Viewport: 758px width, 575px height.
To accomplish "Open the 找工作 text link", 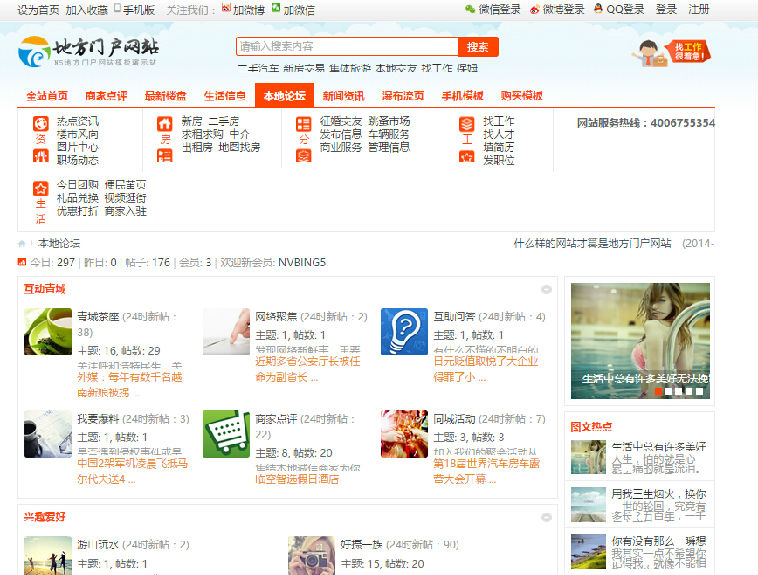I will coord(498,121).
